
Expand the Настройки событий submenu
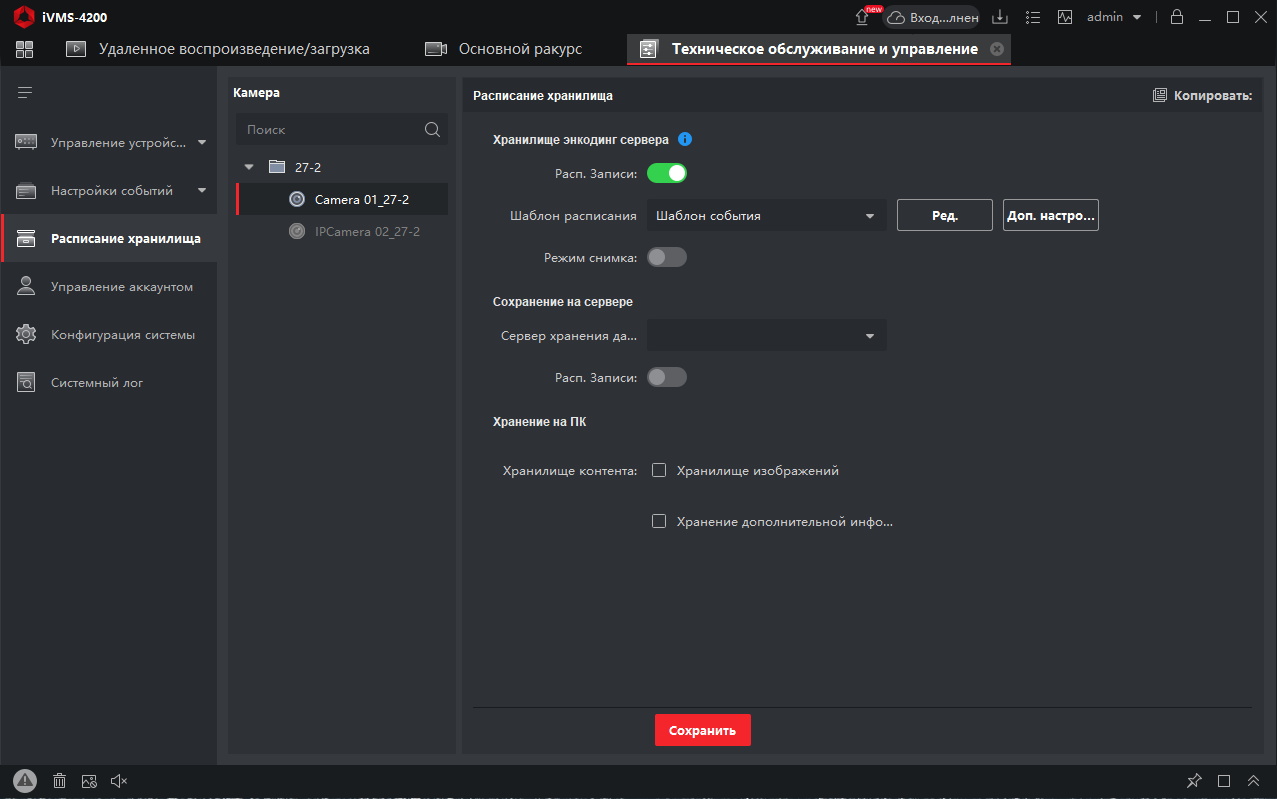click(x=202, y=190)
